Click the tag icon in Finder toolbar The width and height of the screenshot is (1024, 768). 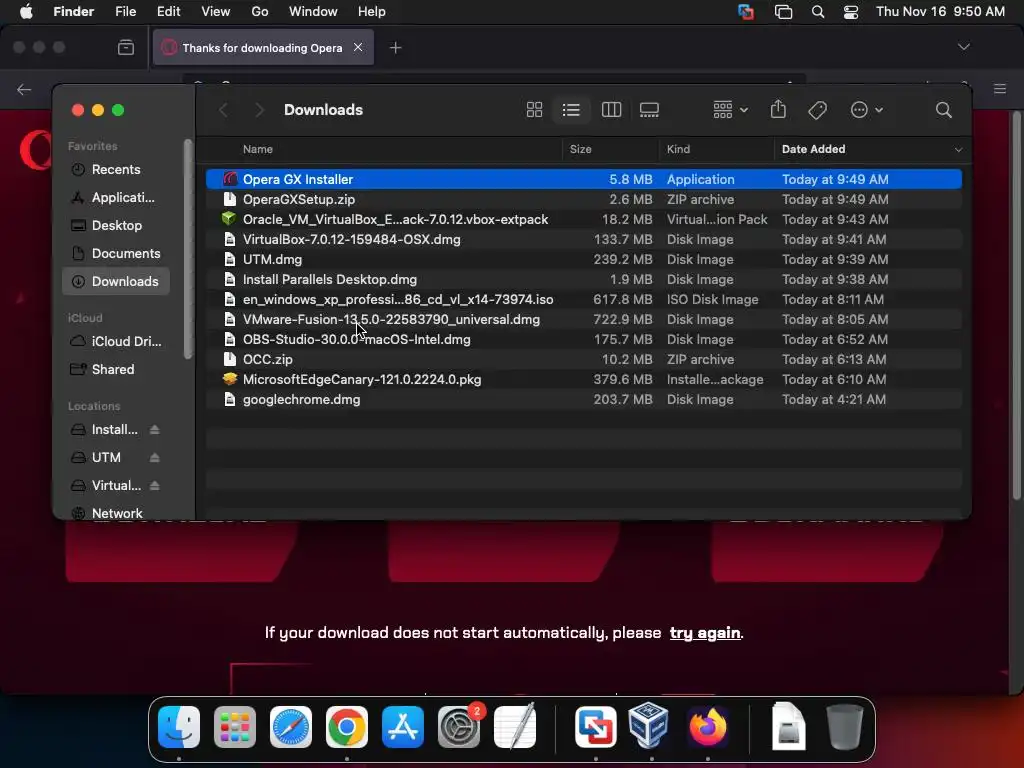(x=817, y=110)
